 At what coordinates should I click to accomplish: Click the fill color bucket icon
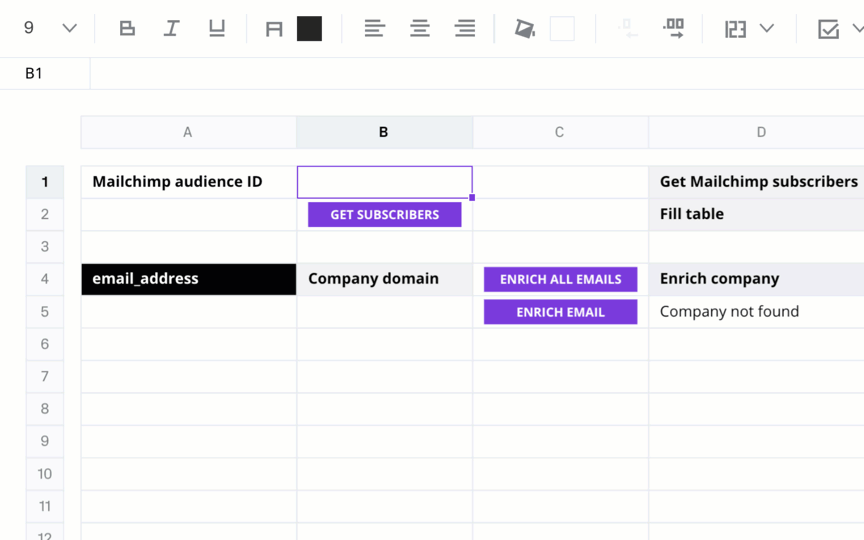tap(525, 29)
